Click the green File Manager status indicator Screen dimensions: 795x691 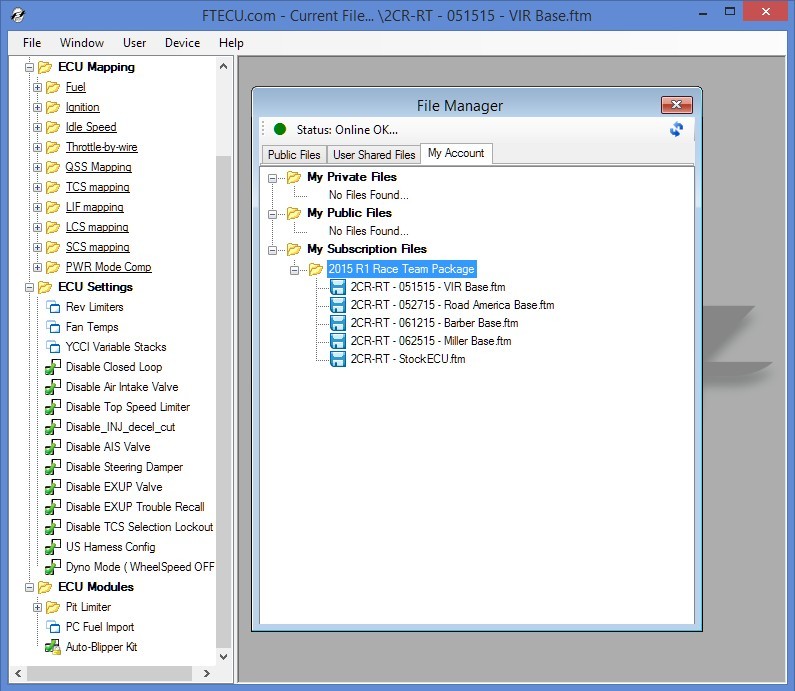point(280,129)
